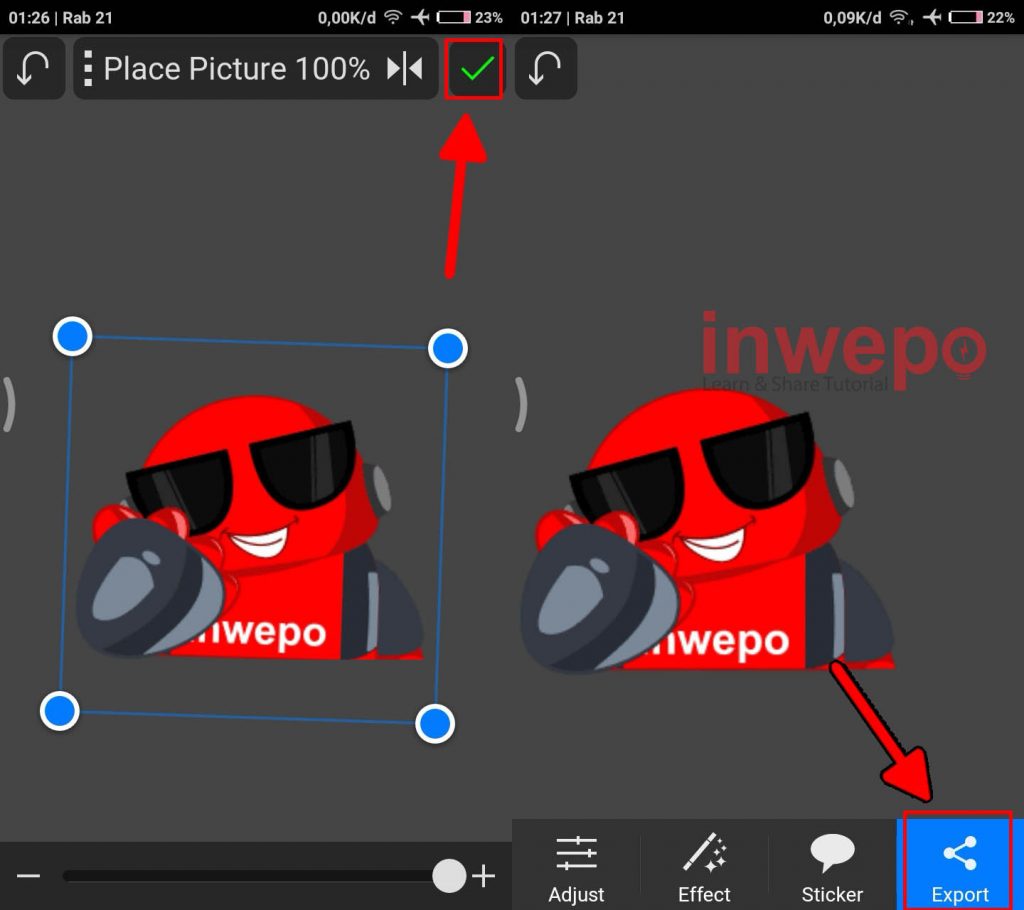Screen dimensions: 1024x910
Task: Tap the mascot image in right screen
Action: [708, 531]
